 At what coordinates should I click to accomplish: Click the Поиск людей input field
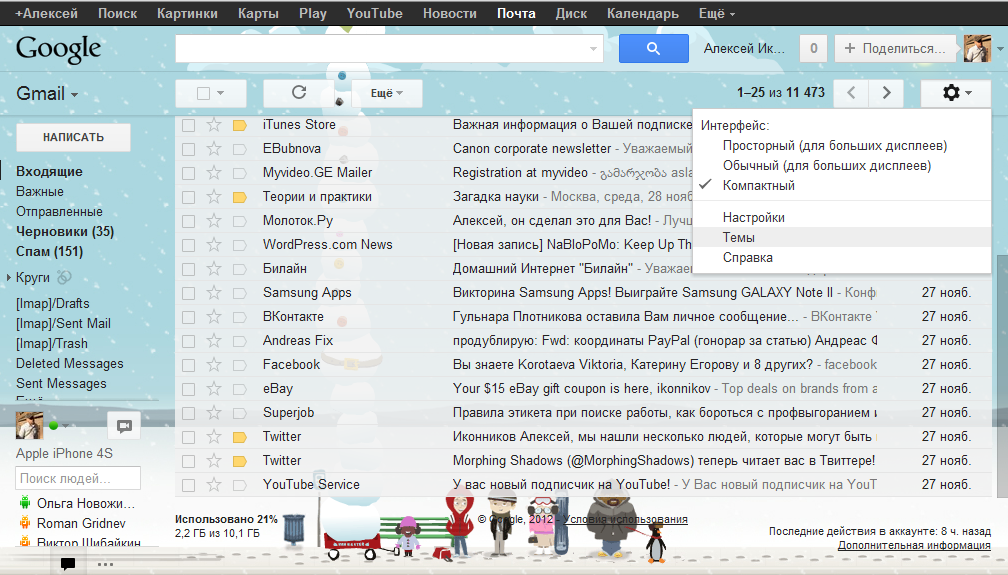click(x=78, y=479)
